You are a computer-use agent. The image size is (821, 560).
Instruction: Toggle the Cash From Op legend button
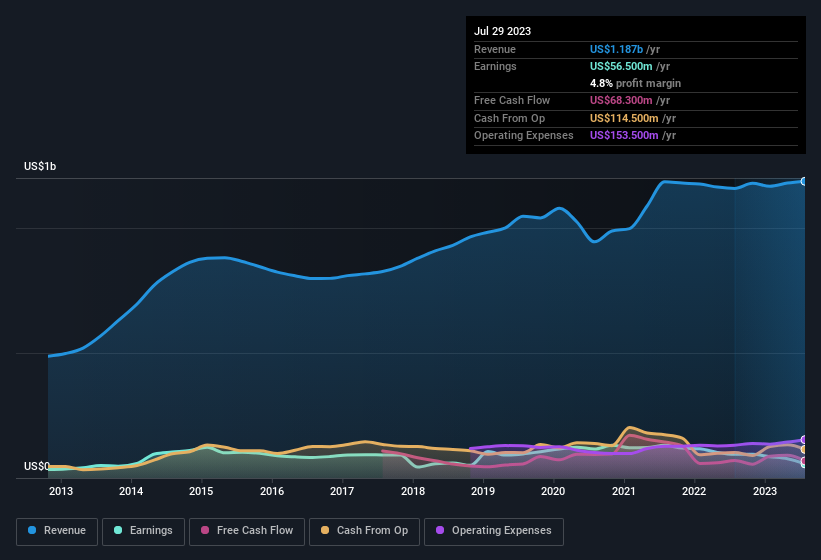click(364, 531)
